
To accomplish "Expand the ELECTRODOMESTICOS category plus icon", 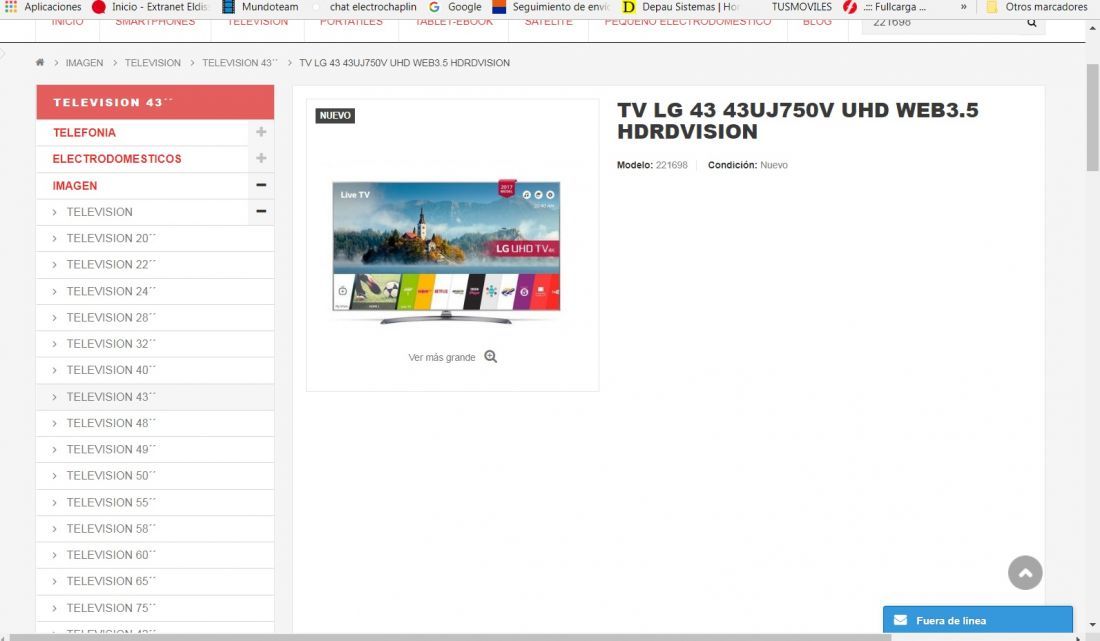I will (x=261, y=158).
